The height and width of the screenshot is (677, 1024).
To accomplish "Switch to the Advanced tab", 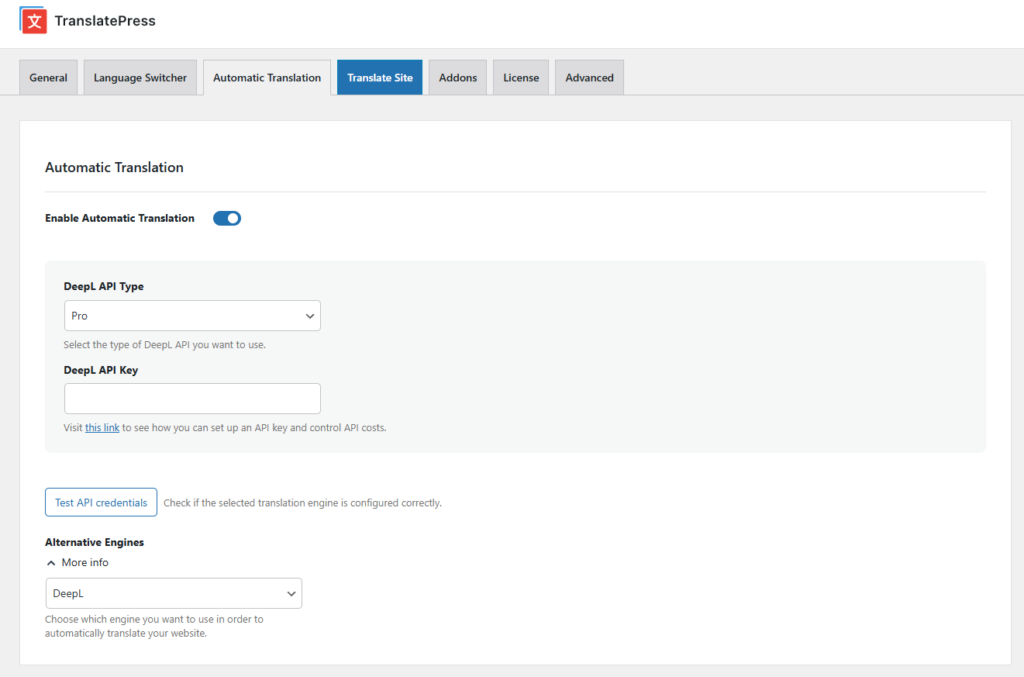I will pyautogui.click(x=589, y=78).
